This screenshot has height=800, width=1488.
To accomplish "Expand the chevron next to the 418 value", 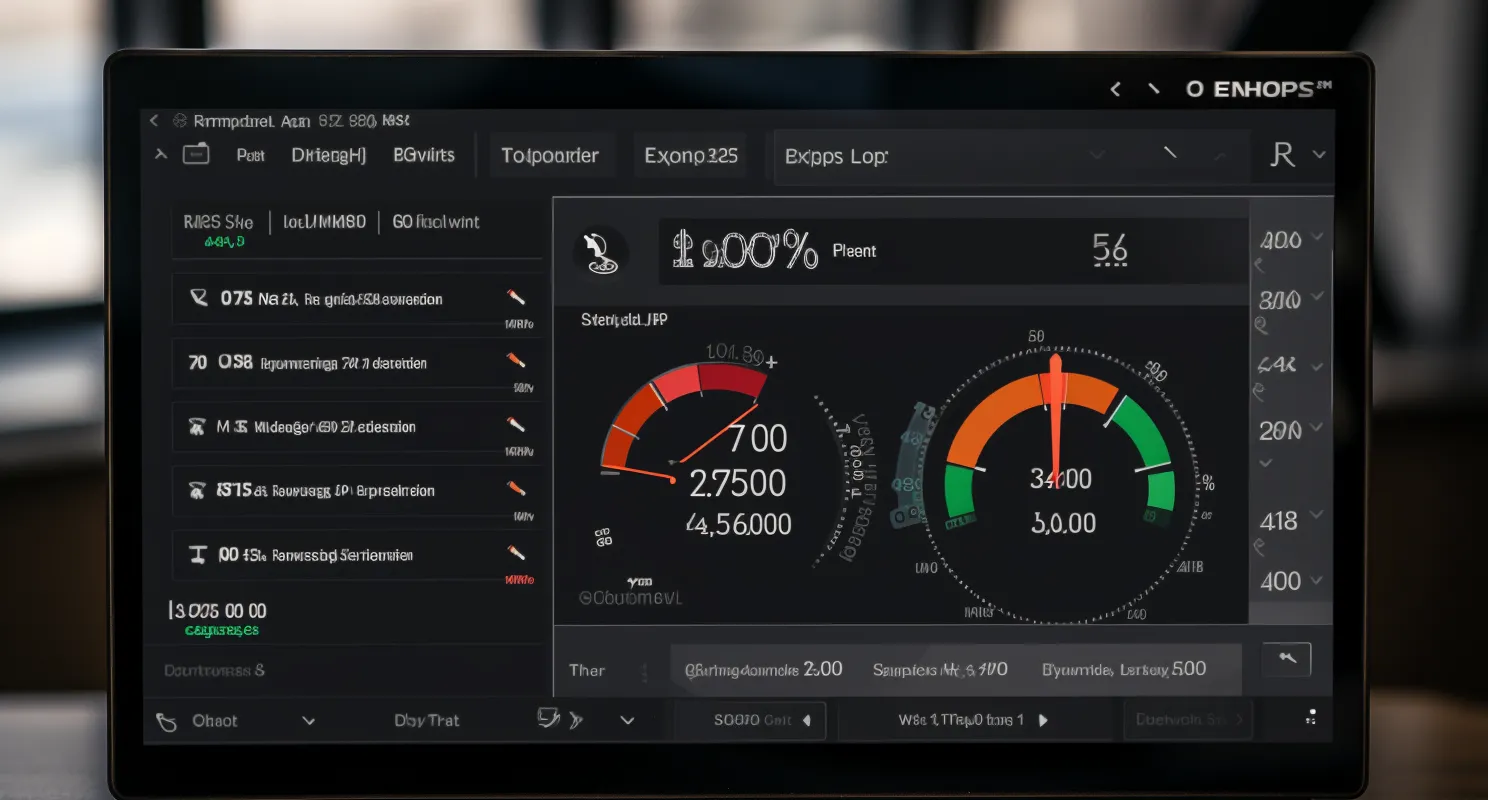I will pyautogui.click(x=1317, y=515).
